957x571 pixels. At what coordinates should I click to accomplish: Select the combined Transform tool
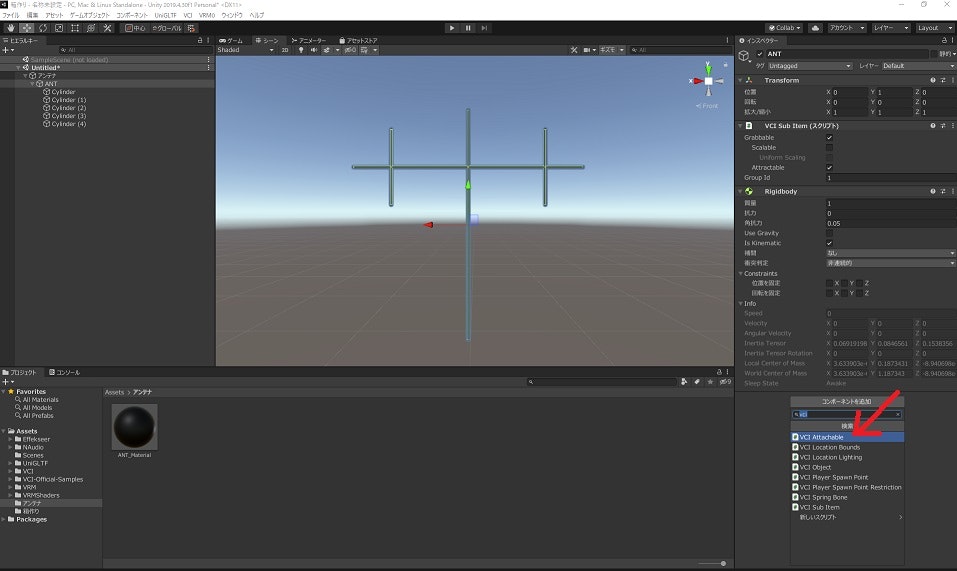point(91,28)
